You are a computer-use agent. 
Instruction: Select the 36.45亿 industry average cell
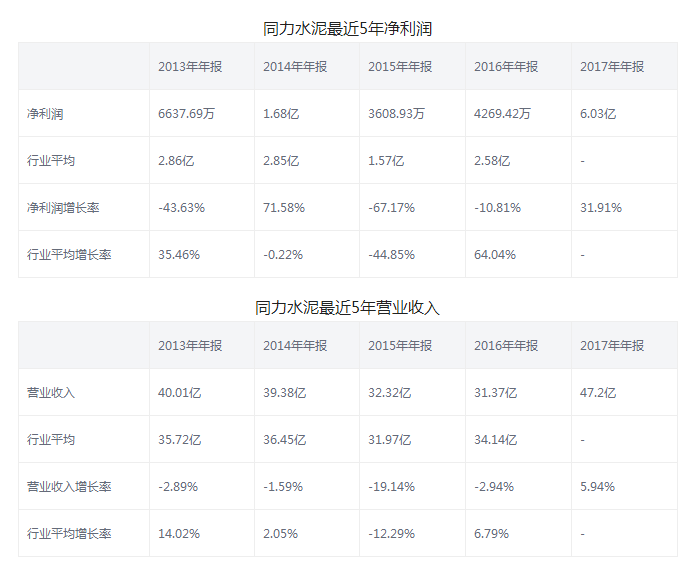pyautogui.click(x=285, y=440)
